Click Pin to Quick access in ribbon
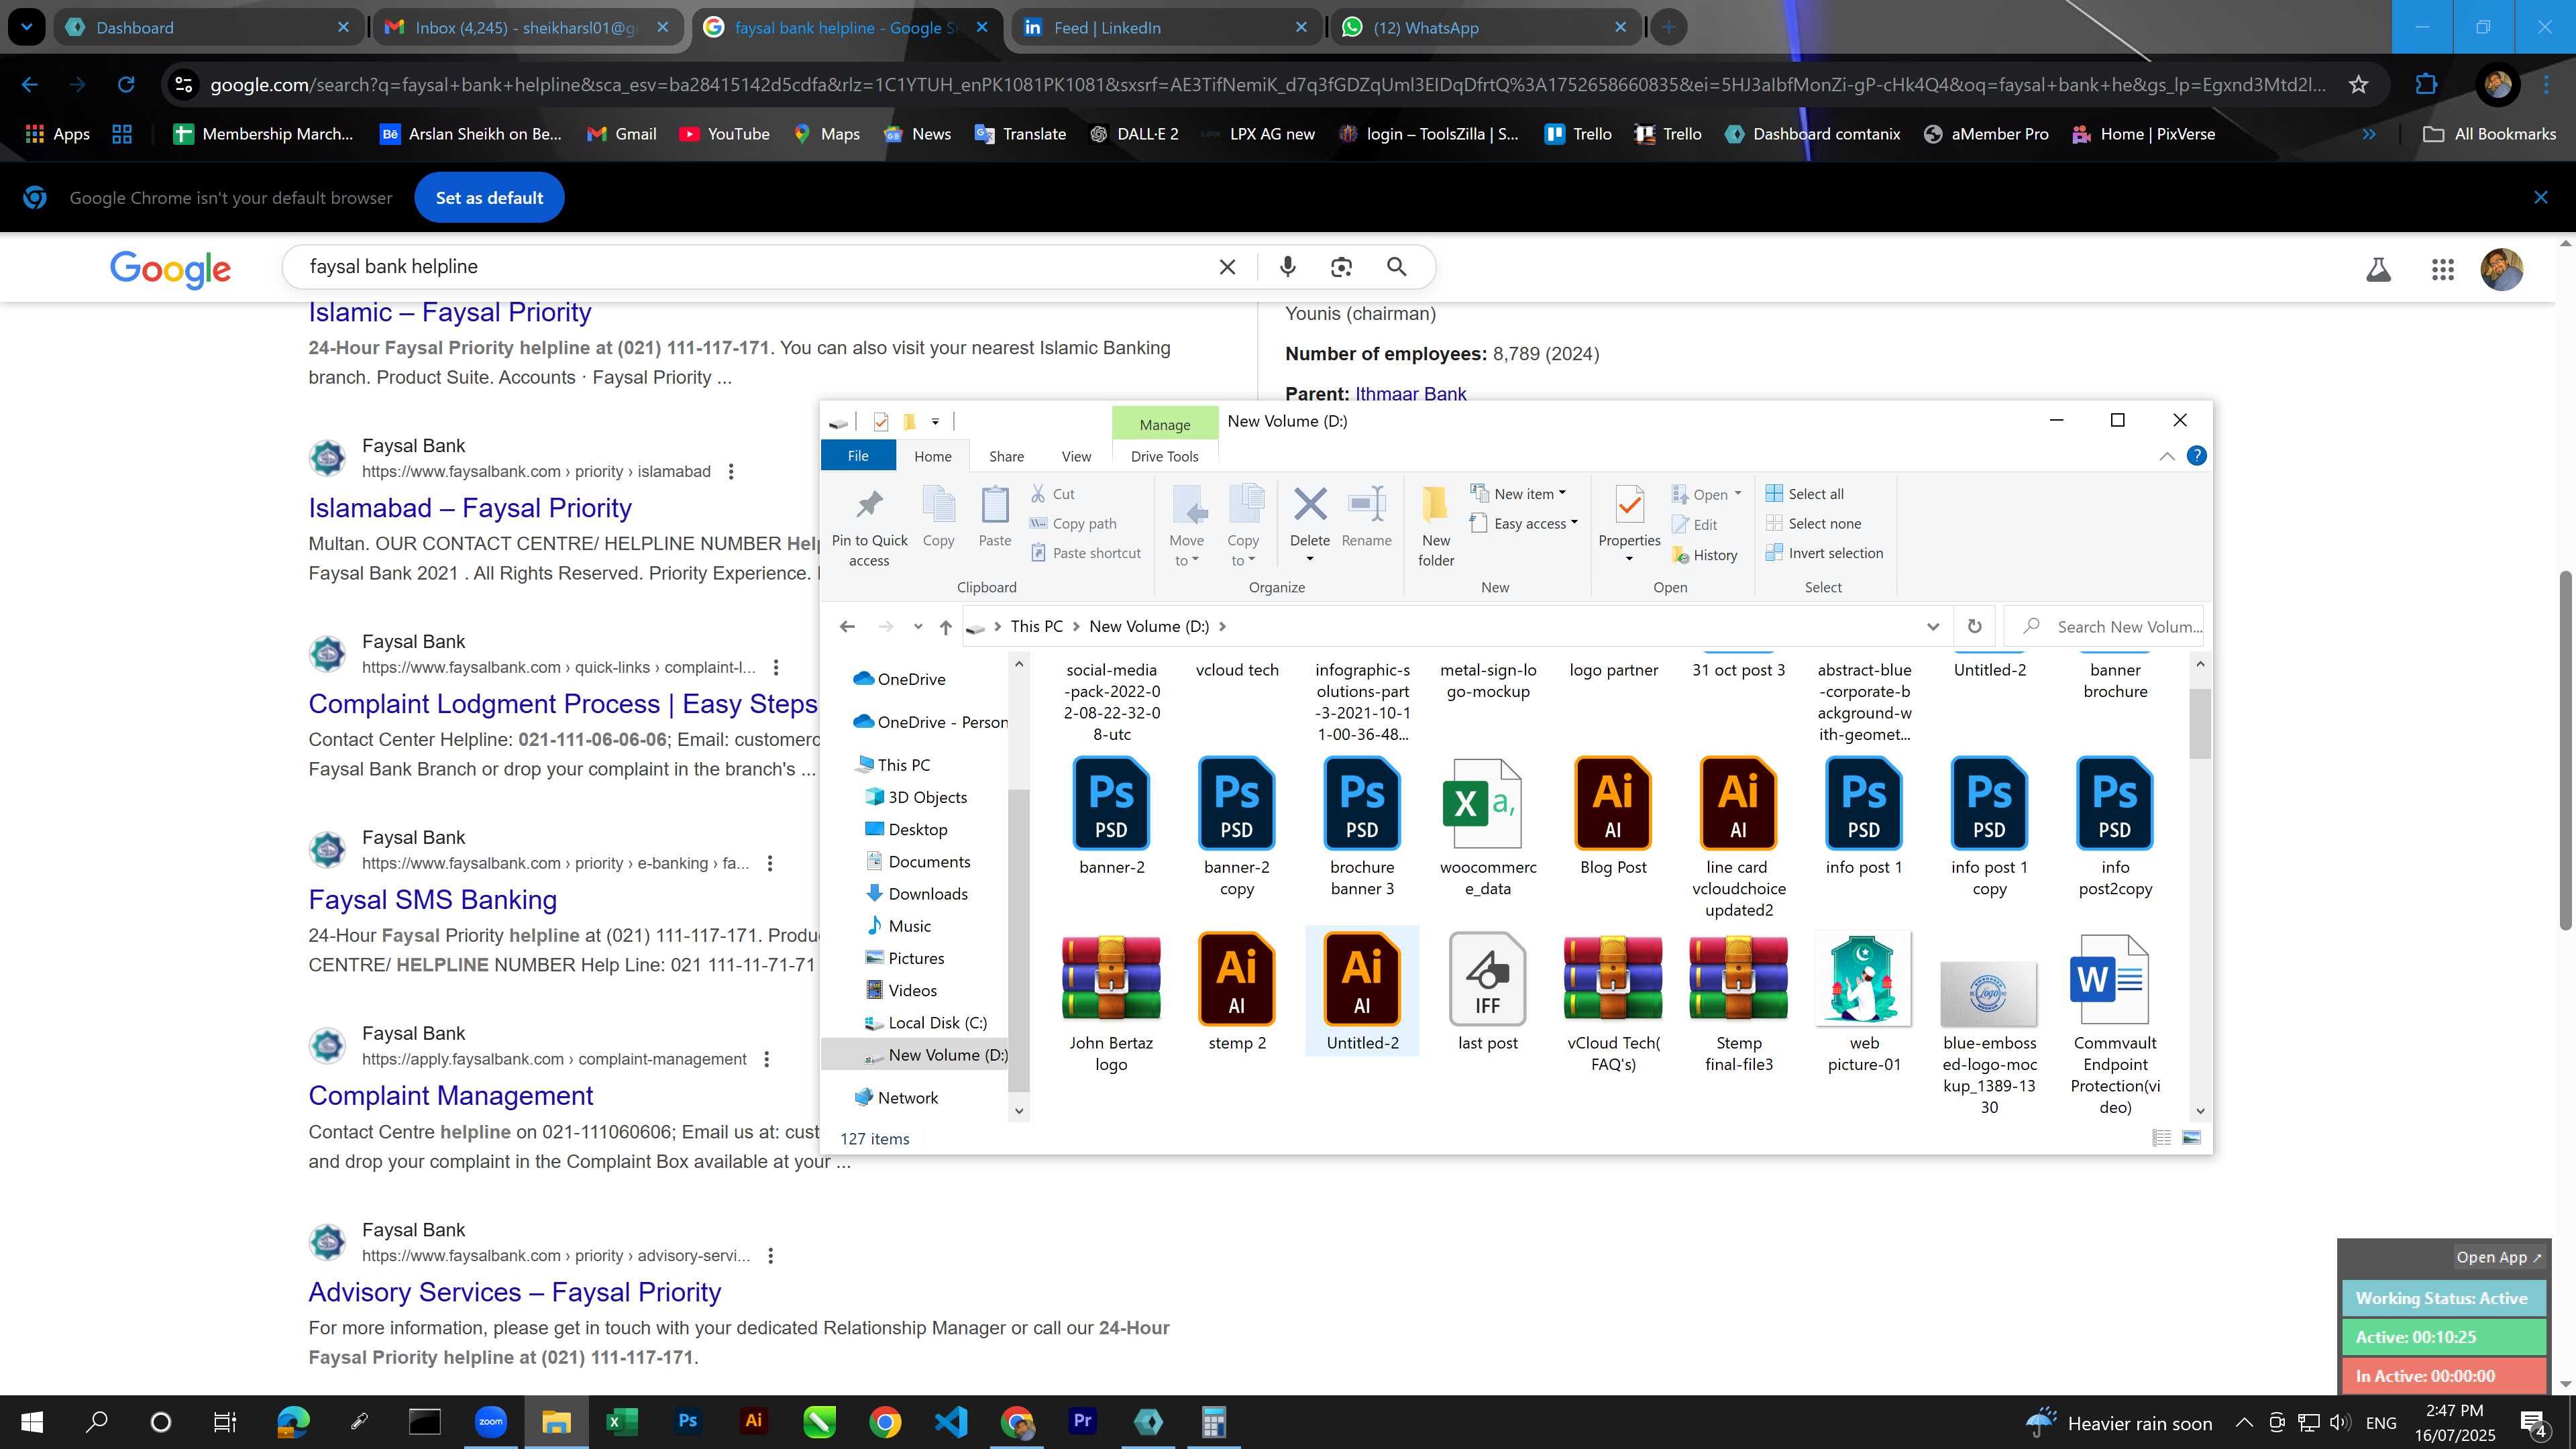The image size is (2576, 1449). 869,526
